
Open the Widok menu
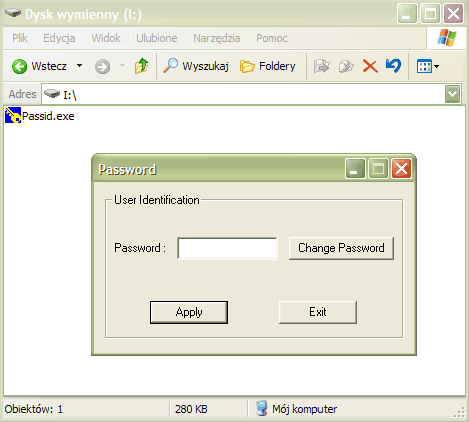(106, 38)
